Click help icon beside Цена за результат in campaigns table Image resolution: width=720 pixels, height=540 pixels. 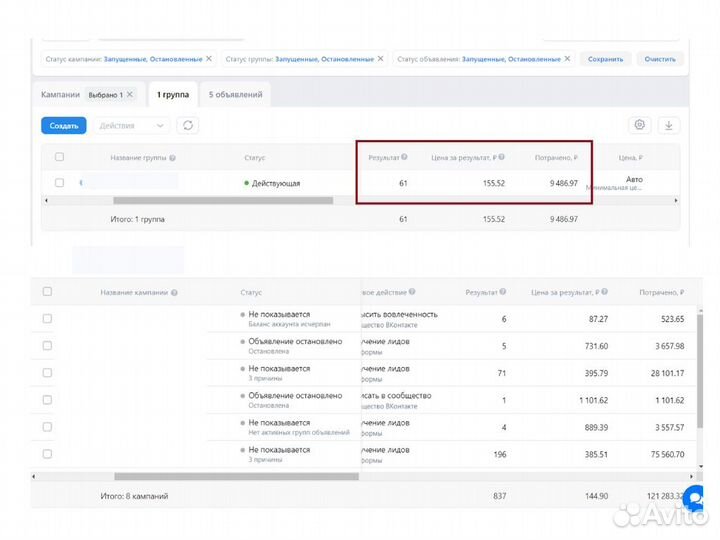point(605,292)
